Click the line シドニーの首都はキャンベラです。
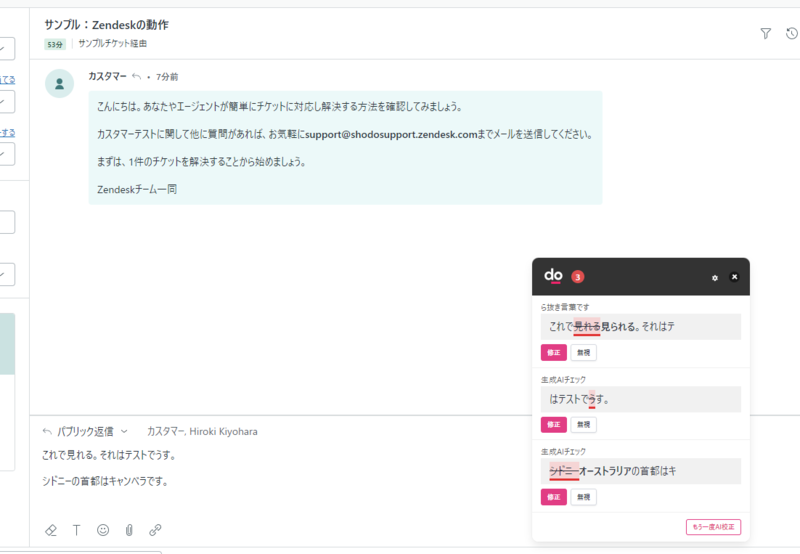 pyautogui.click(x=105, y=481)
